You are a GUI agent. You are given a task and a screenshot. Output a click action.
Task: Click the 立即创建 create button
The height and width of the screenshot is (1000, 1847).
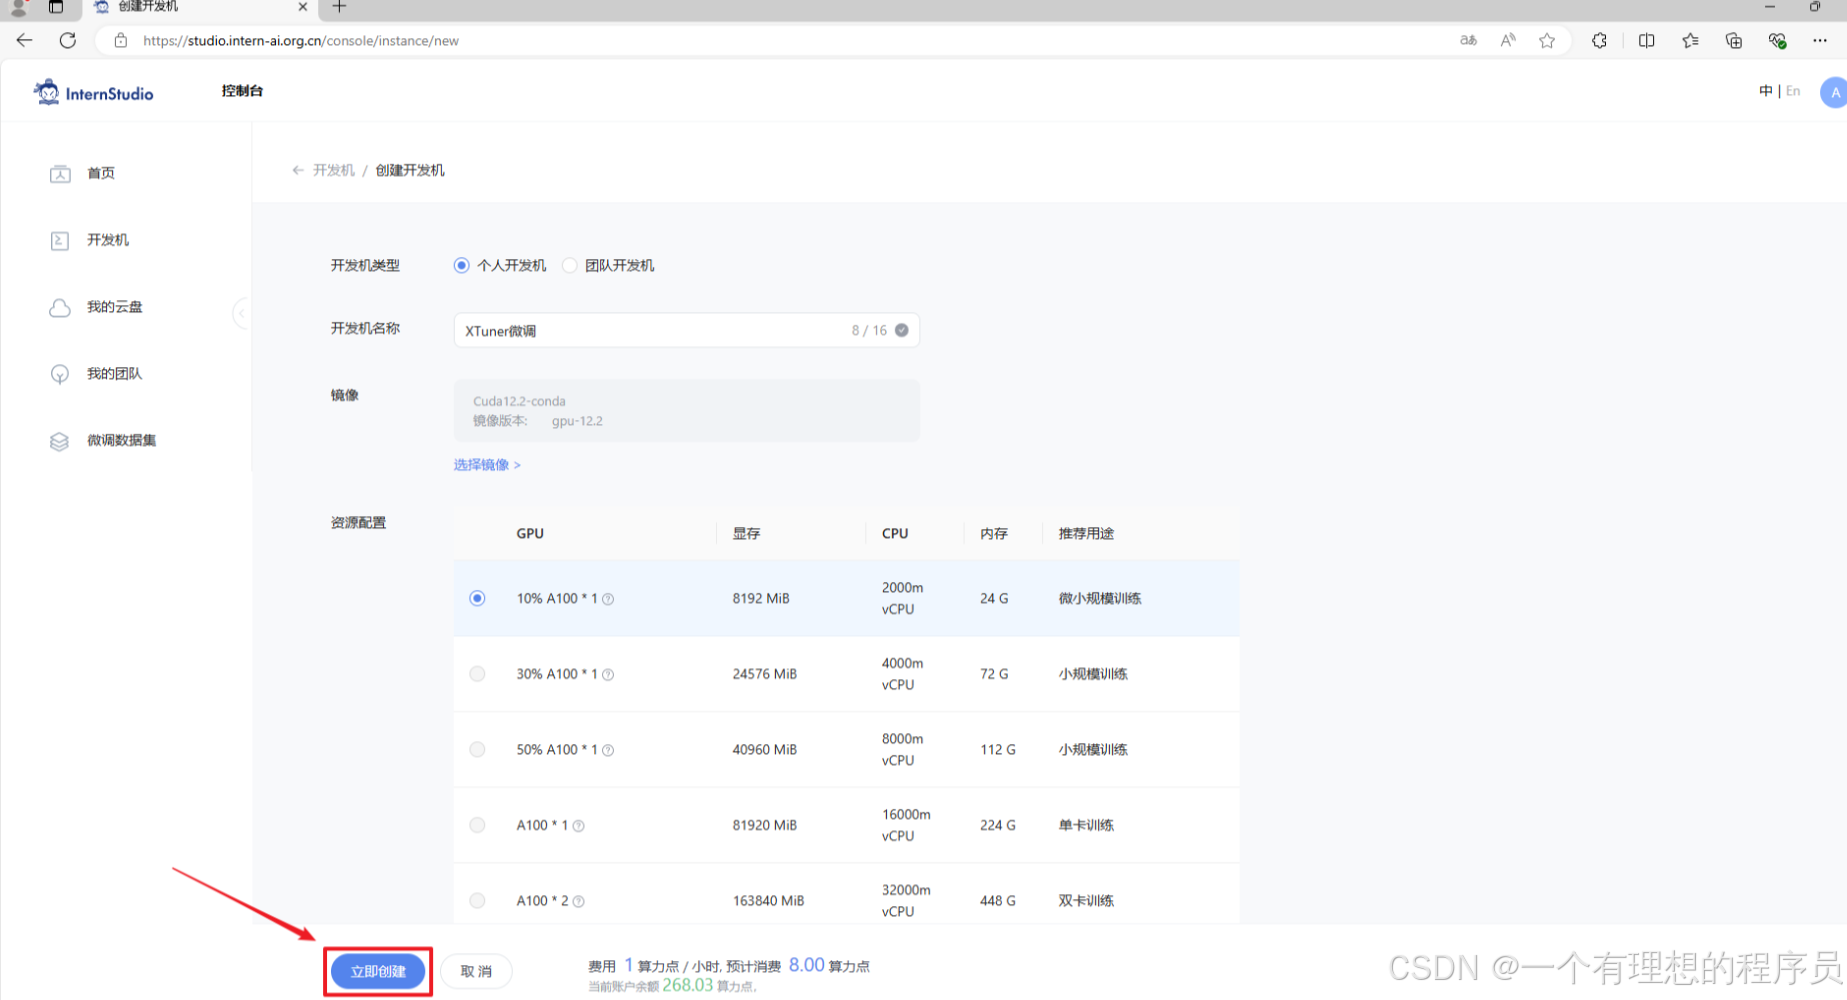(377, 970)
